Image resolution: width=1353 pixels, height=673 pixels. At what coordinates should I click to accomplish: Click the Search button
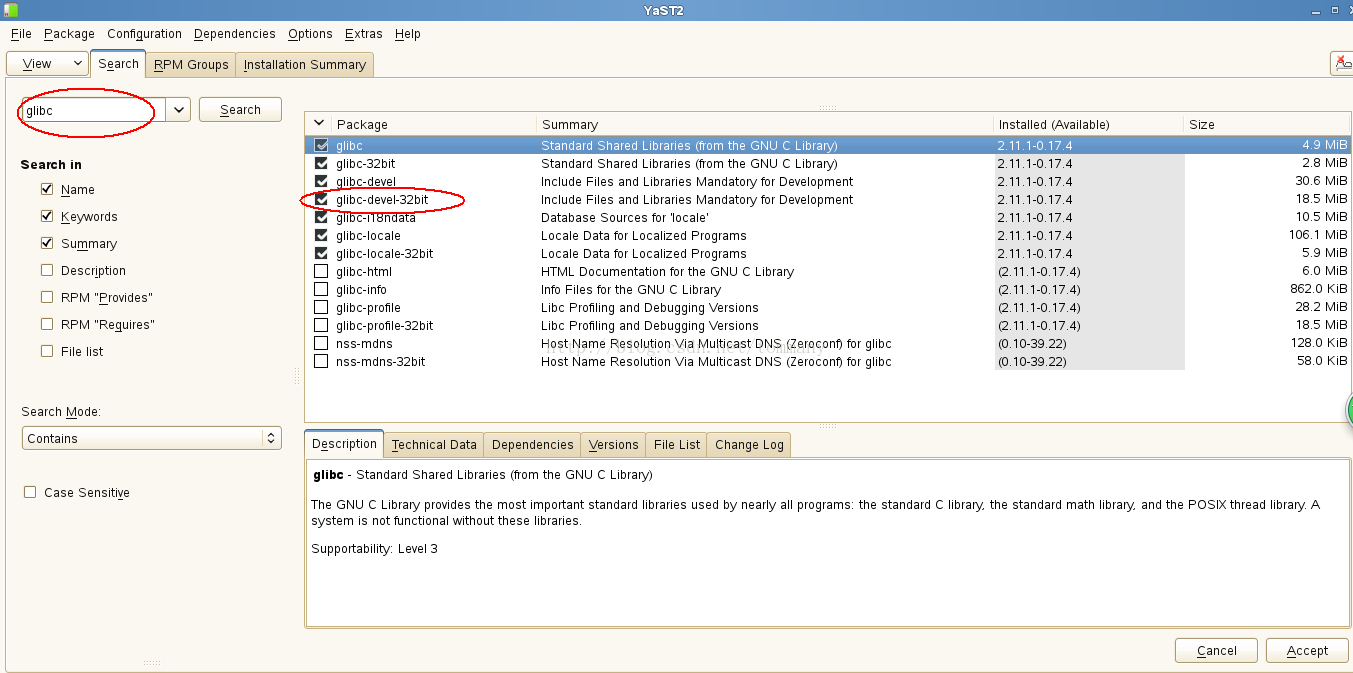240,110
